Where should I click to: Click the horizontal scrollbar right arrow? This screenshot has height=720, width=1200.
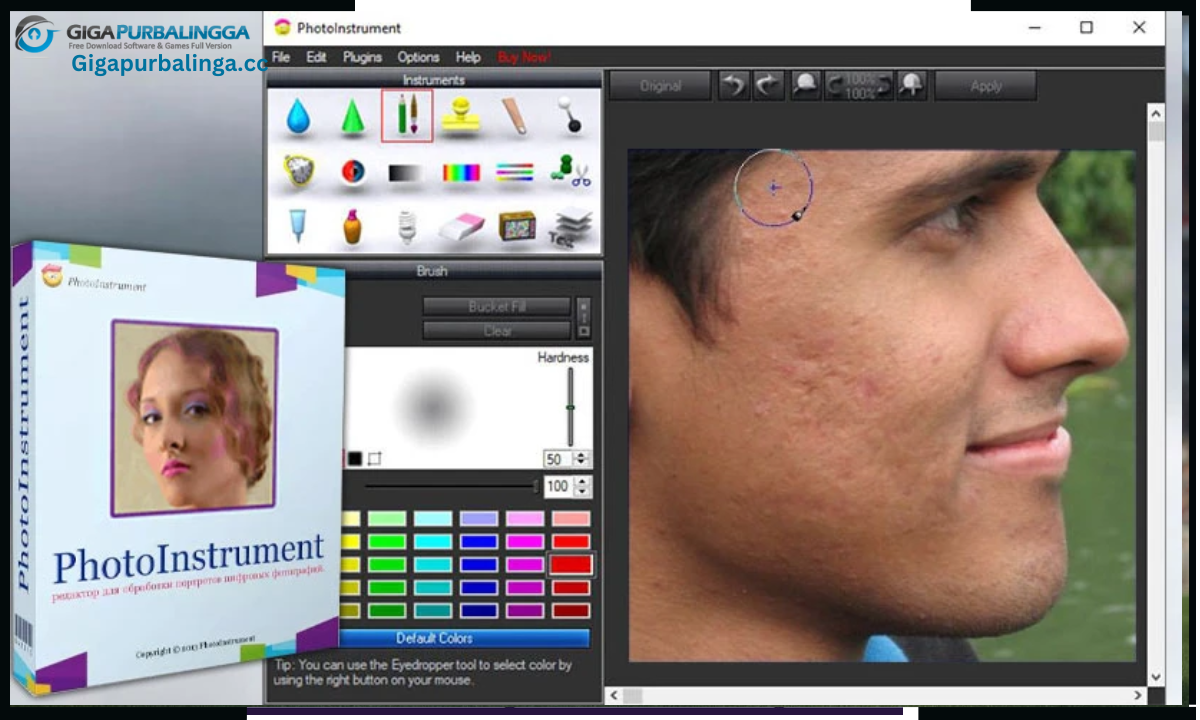tap(1138, 694)
